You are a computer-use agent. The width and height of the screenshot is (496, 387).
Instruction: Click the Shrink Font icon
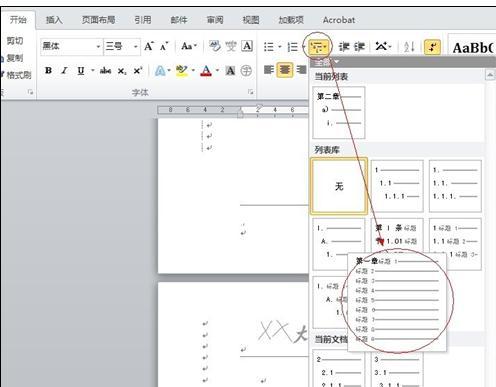[x=164, y=46]
